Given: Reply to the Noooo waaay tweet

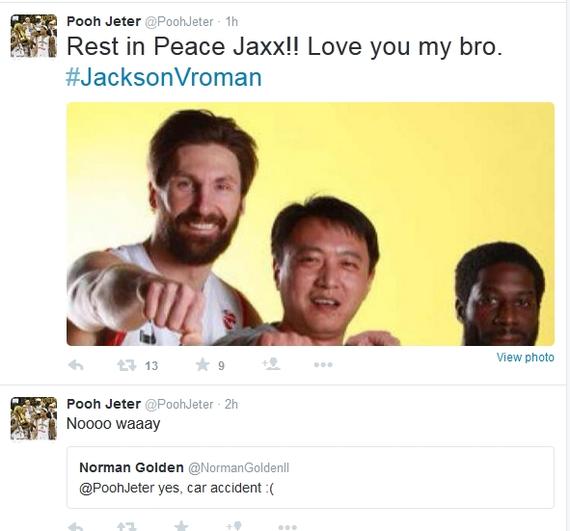Looking at the screenshot, I should coord(76,527).
